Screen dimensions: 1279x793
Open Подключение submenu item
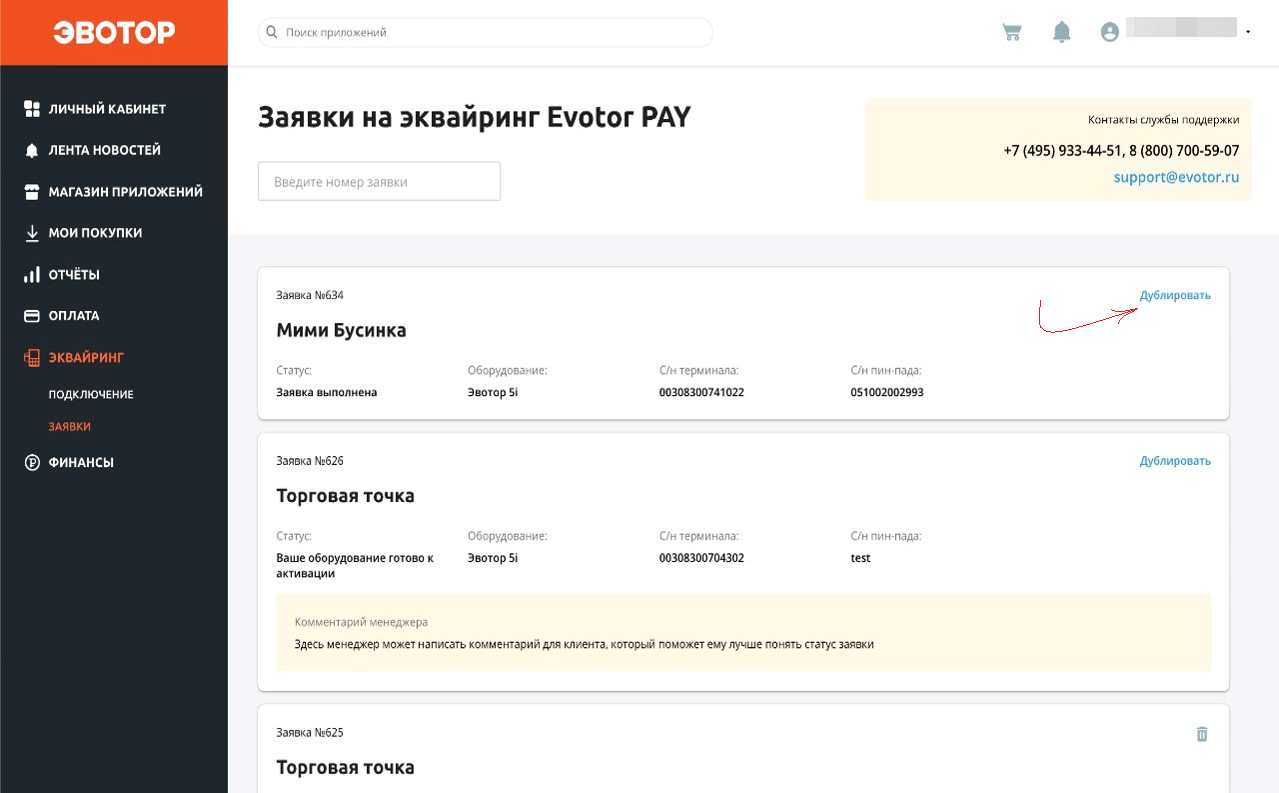click(91, 394)
